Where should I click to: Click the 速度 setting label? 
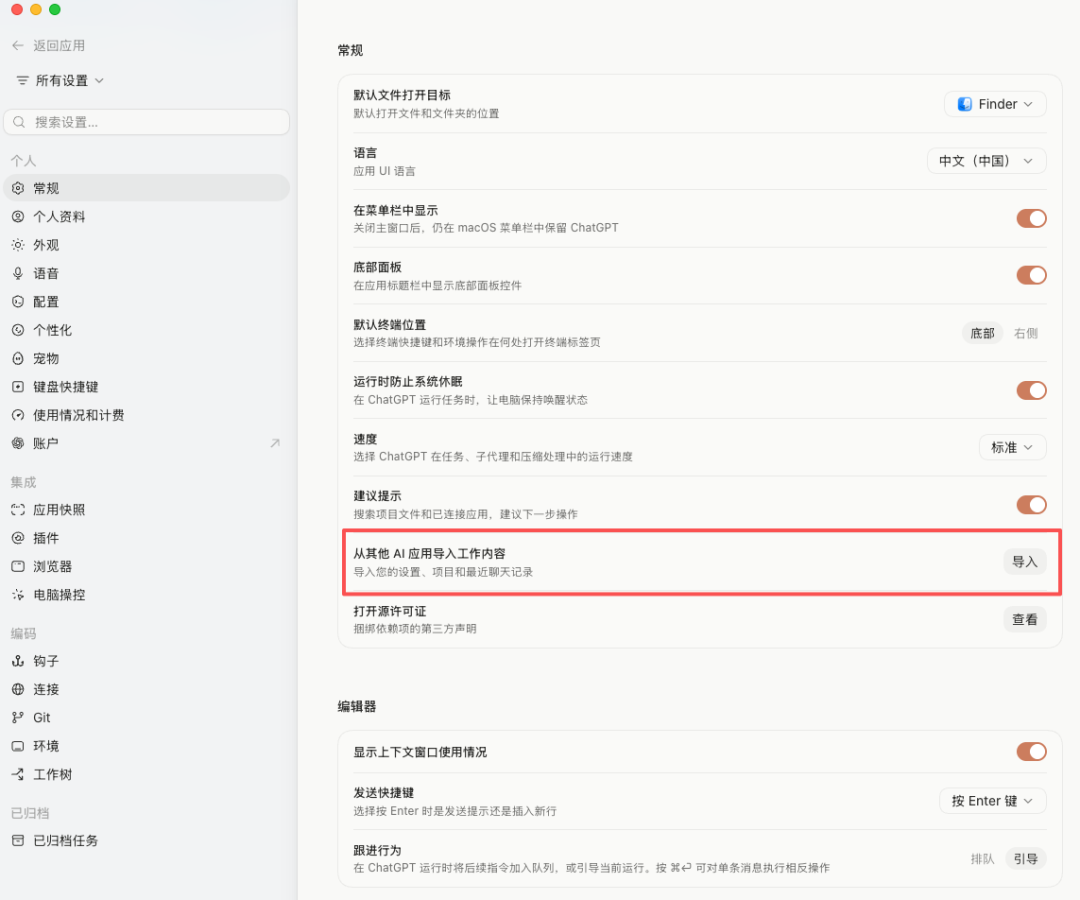click(365, 439)
